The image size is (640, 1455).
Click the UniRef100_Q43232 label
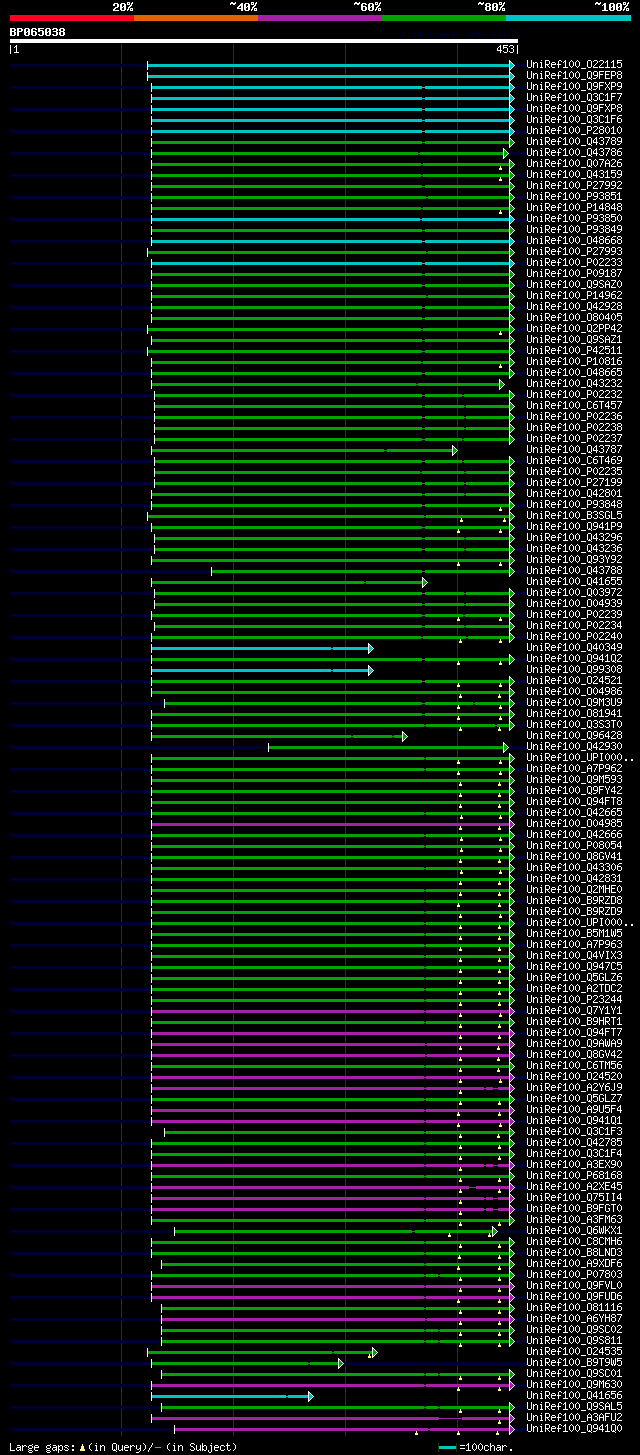click(x=574, y=384)
